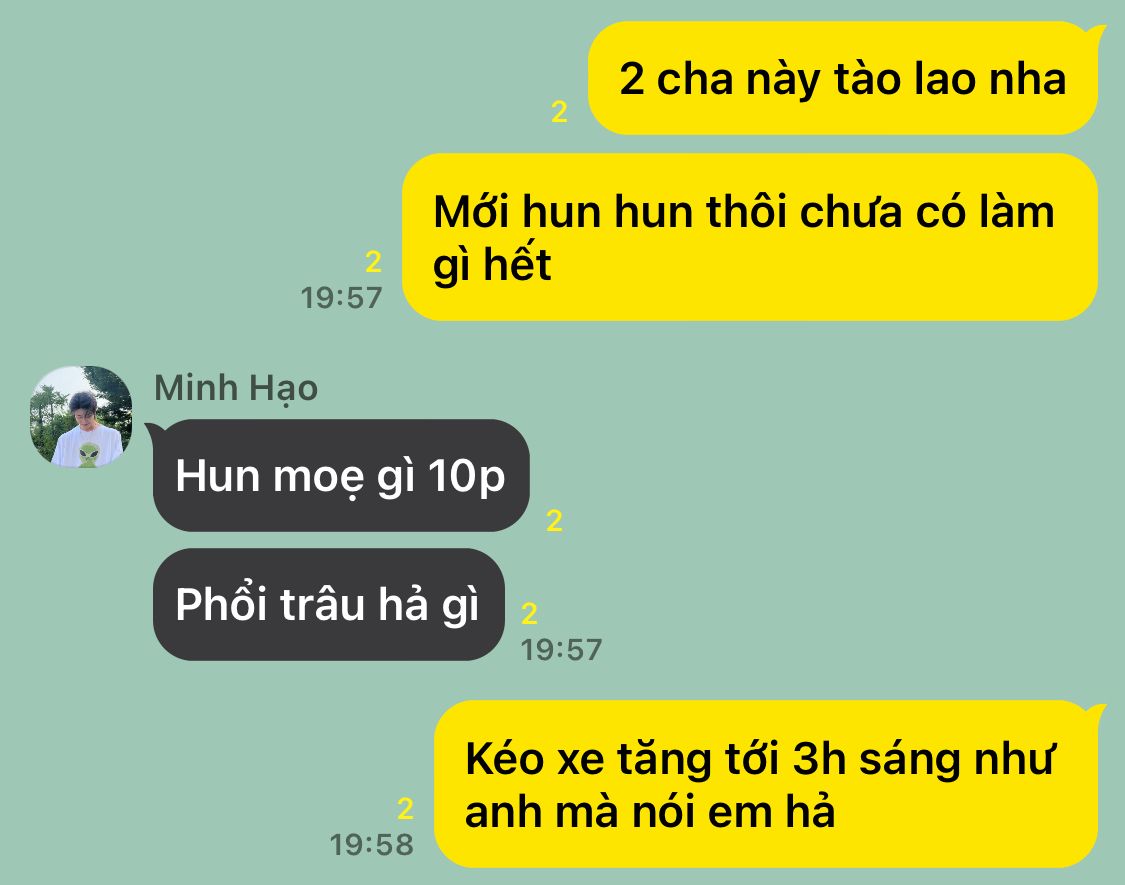Open Minh Hạo's profile picture
This screenshot has width=1125, height=885.
pyautogui.click(x=81, y=416)
